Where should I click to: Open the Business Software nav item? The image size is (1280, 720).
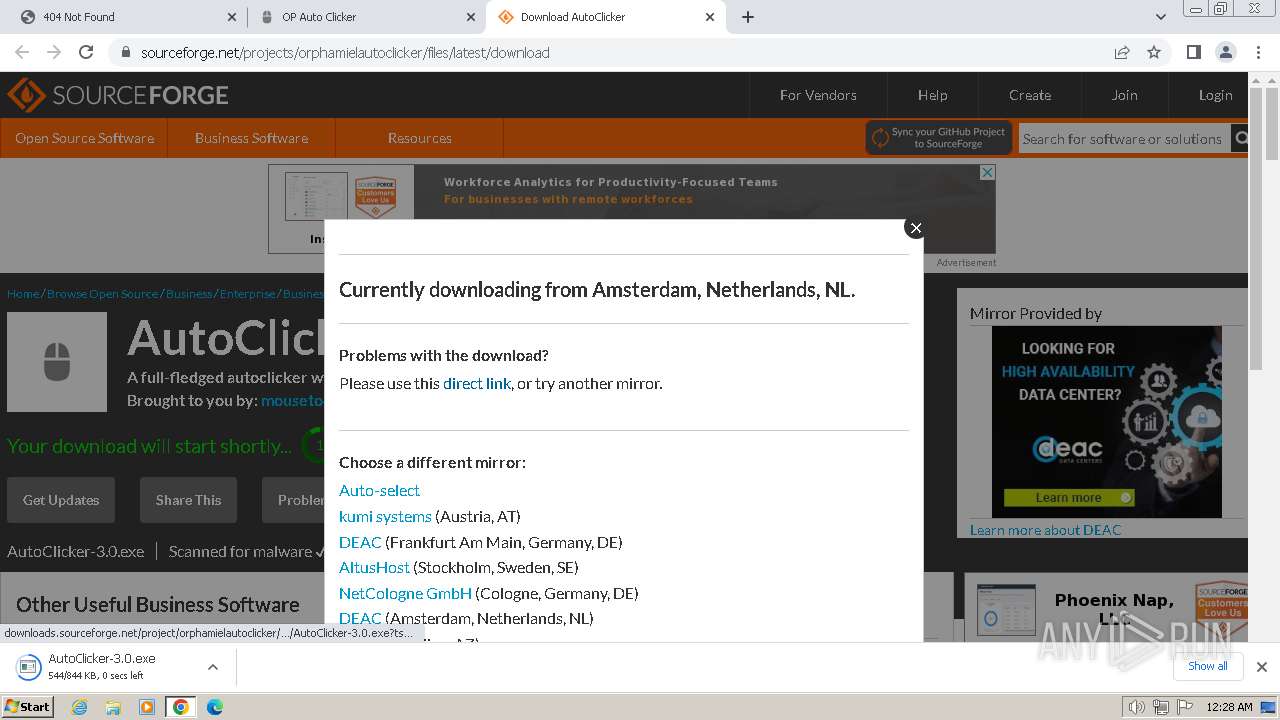pos(251,138)
